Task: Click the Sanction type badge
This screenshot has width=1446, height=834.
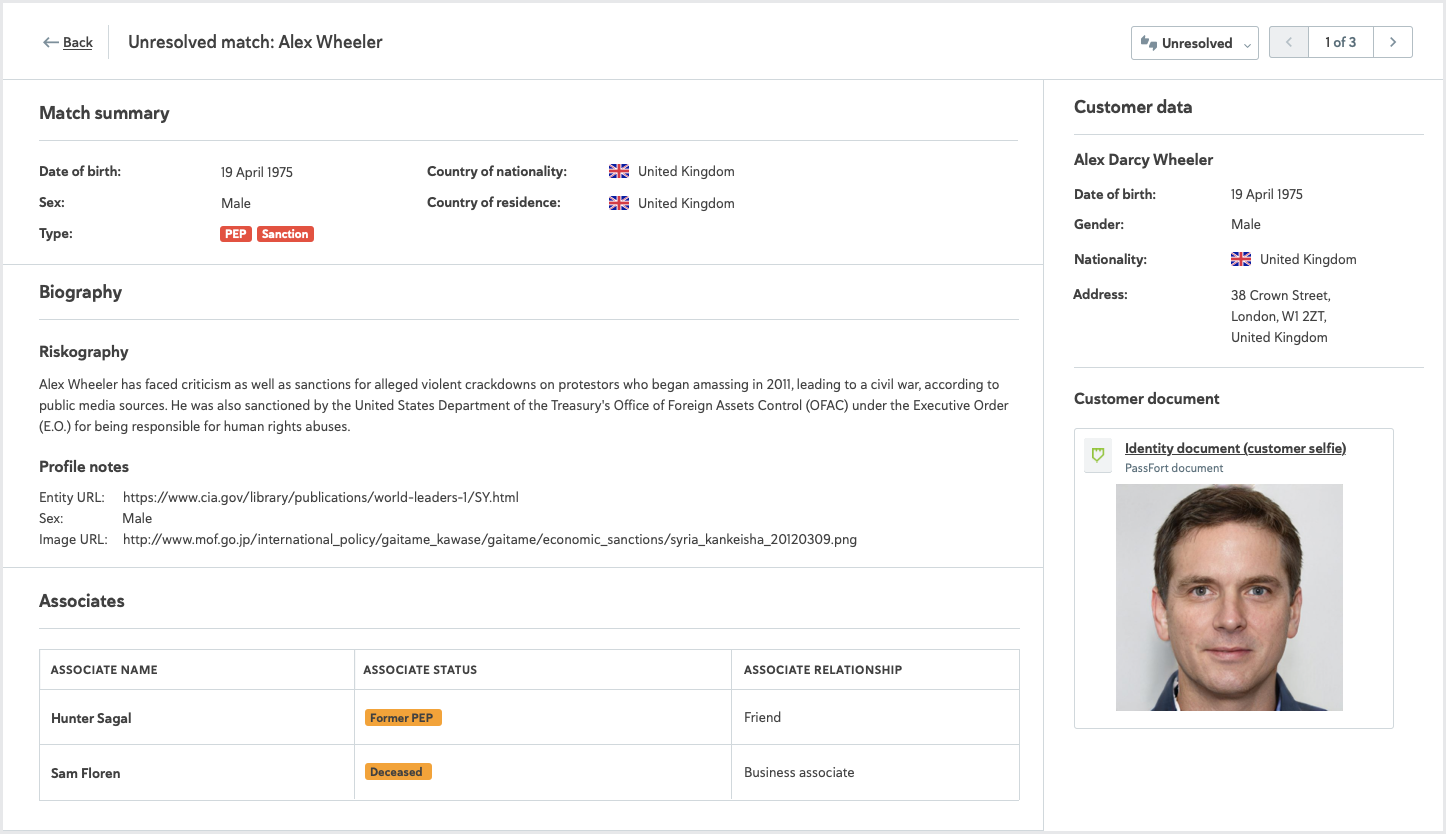Action: (285, 234)
